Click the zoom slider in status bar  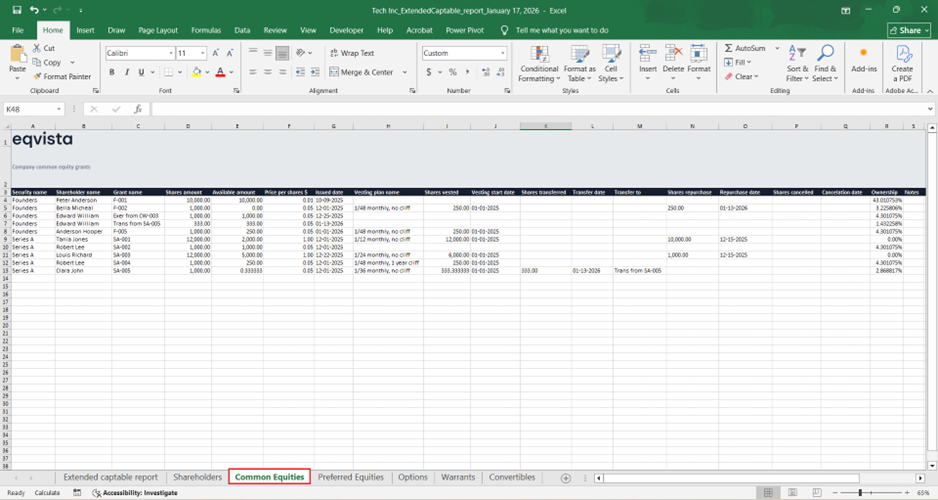[x=861, y=493]
